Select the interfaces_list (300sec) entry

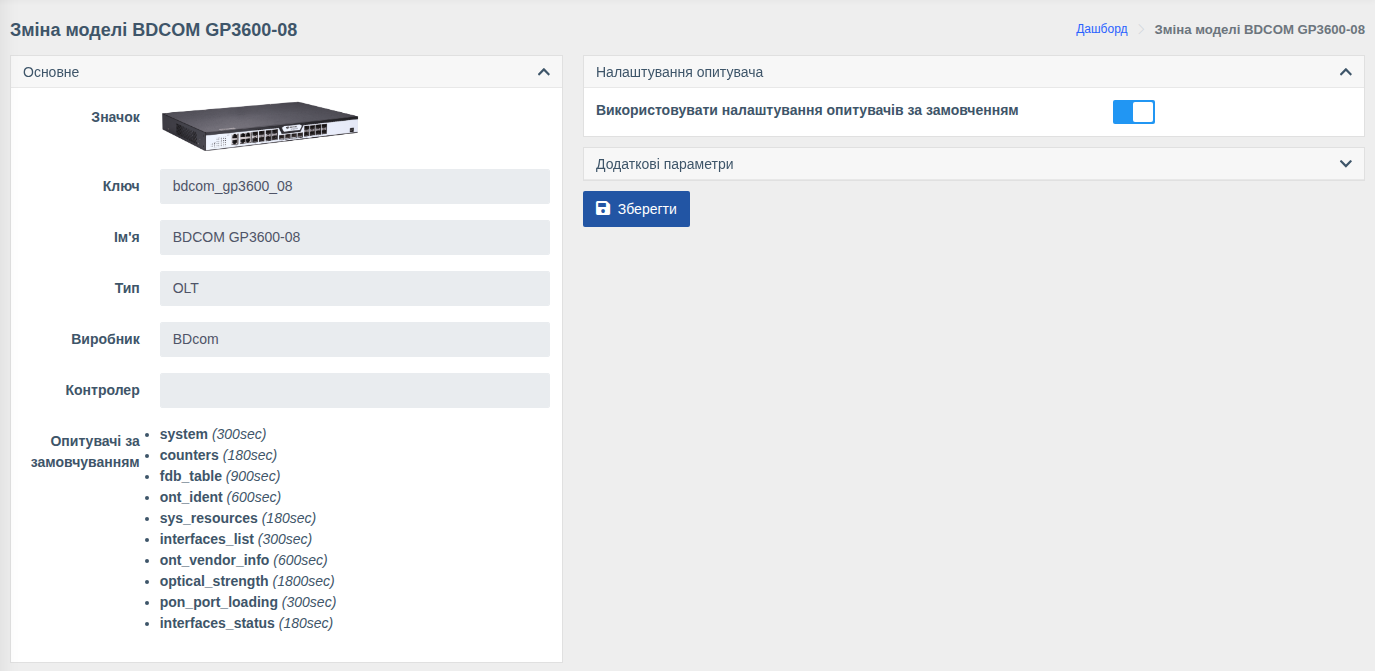236,539
